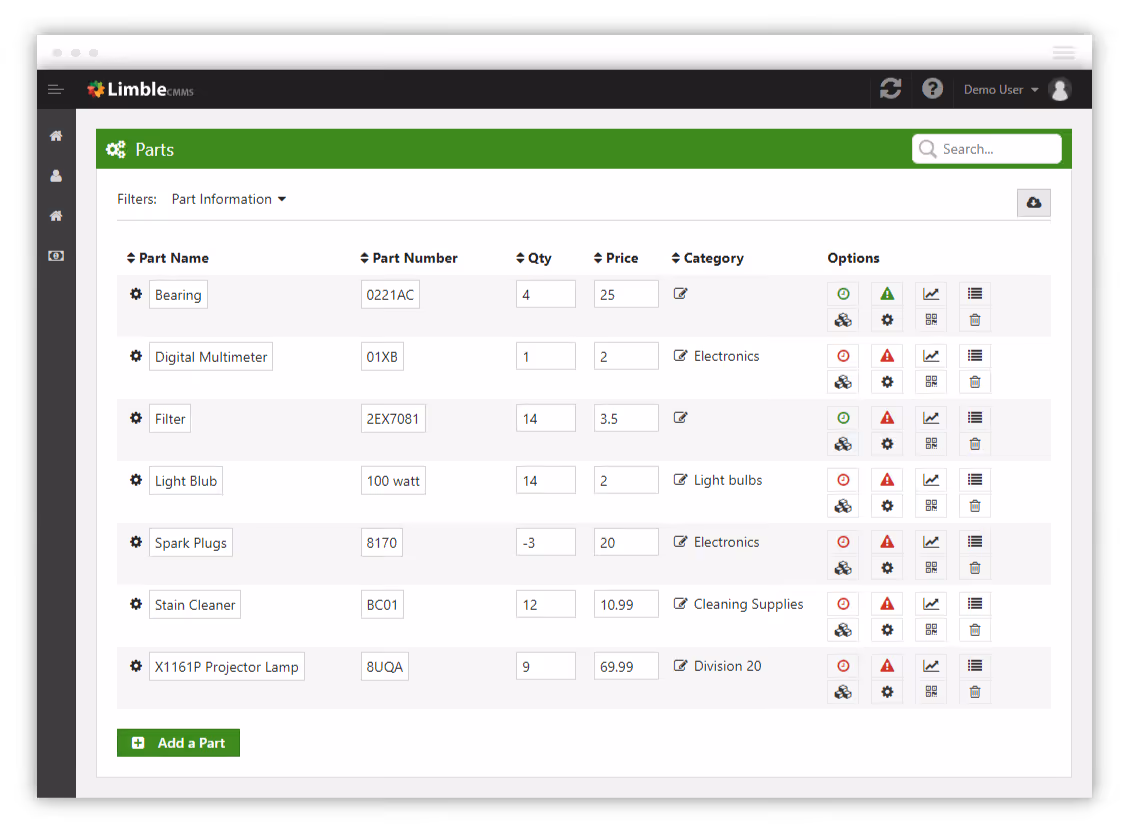Click the Add a Part button
The image size is (1129, 835).
(x=178, y=742)
